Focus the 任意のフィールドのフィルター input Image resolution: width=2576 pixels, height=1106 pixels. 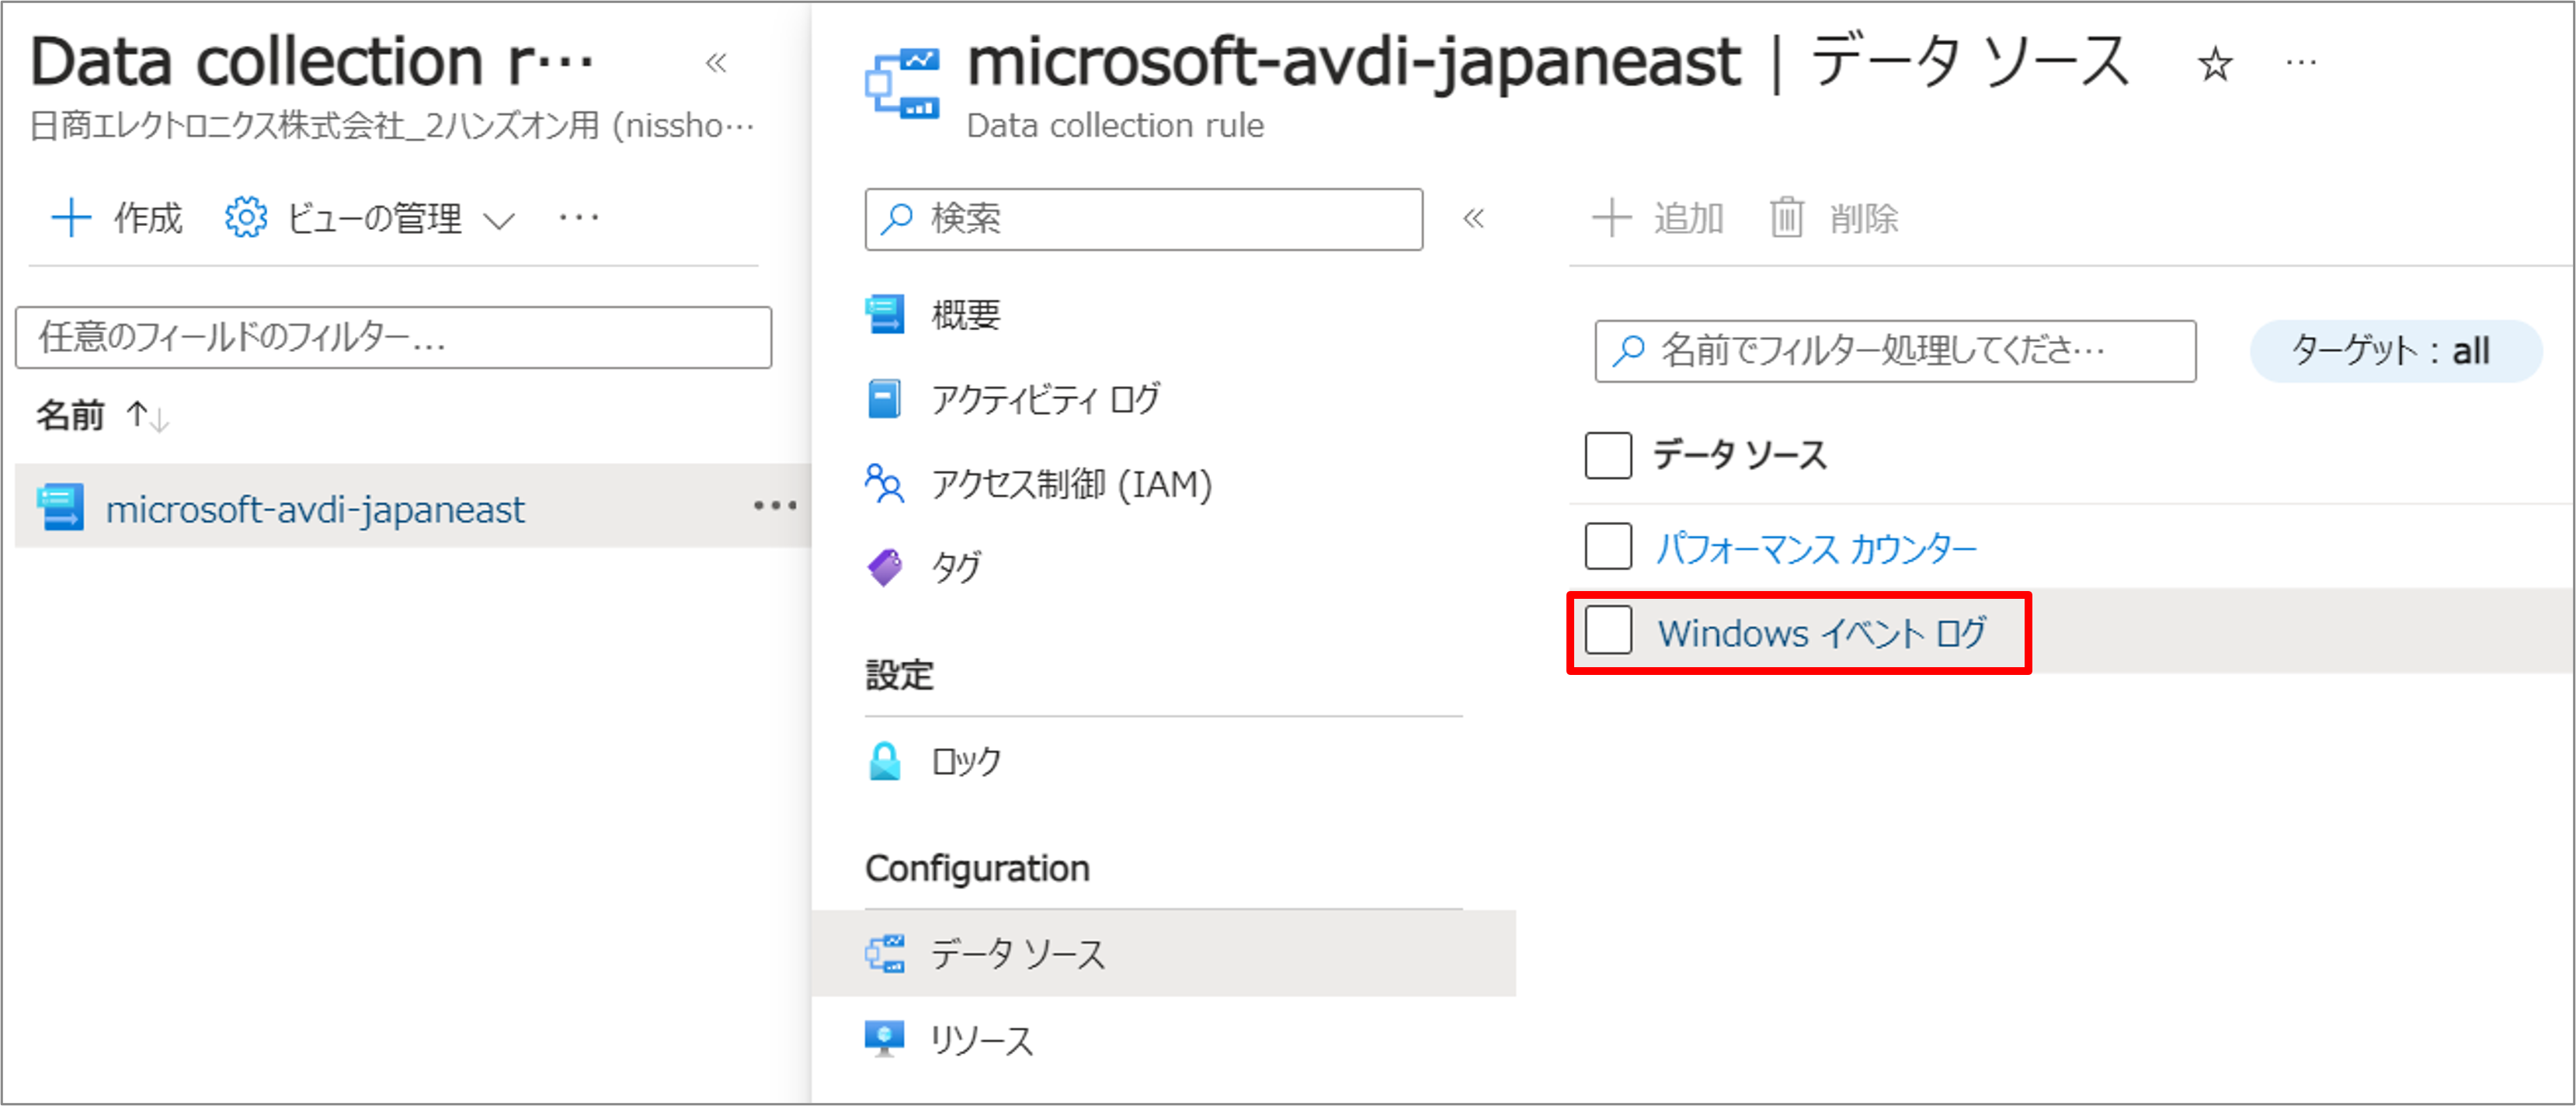click(393, 338)
